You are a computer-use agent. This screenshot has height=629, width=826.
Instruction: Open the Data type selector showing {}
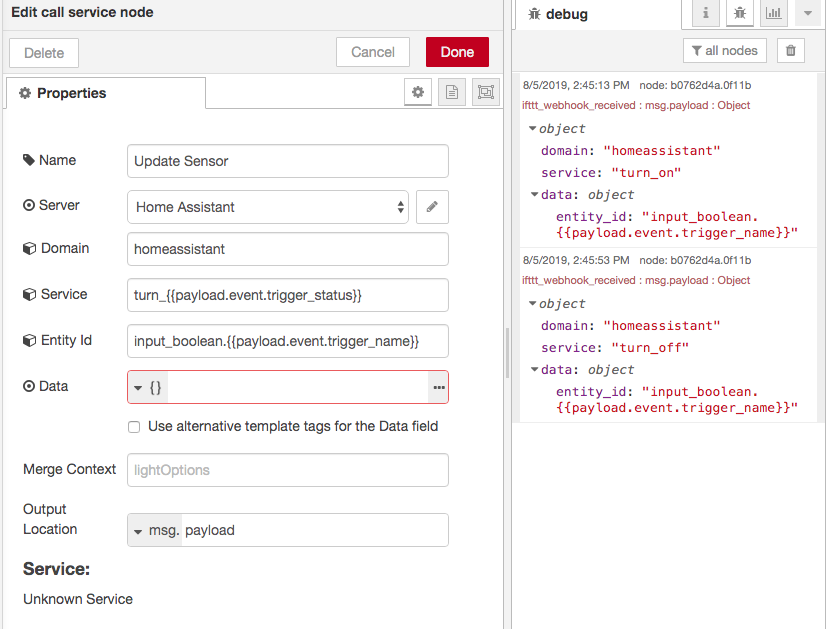[x=146, y=386]
